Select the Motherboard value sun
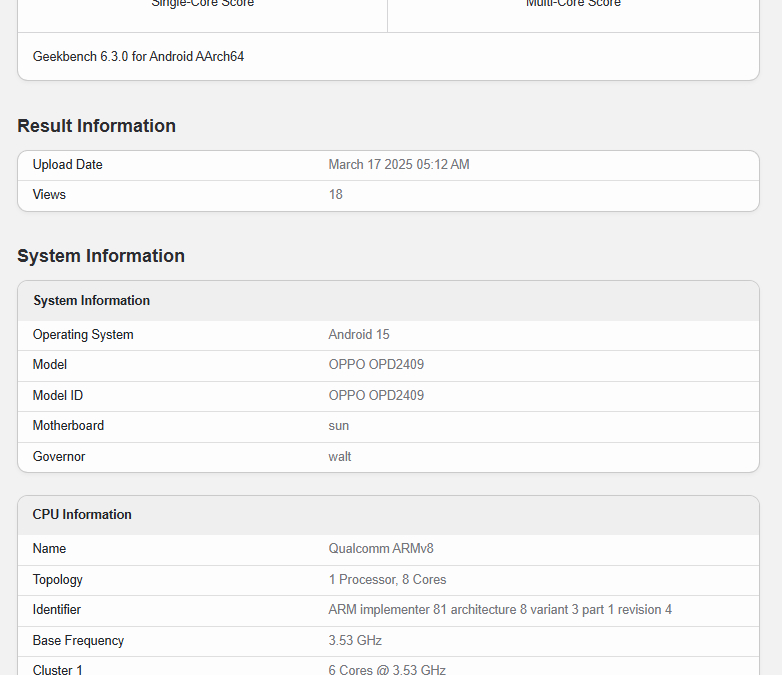 (x=338, y=426)
